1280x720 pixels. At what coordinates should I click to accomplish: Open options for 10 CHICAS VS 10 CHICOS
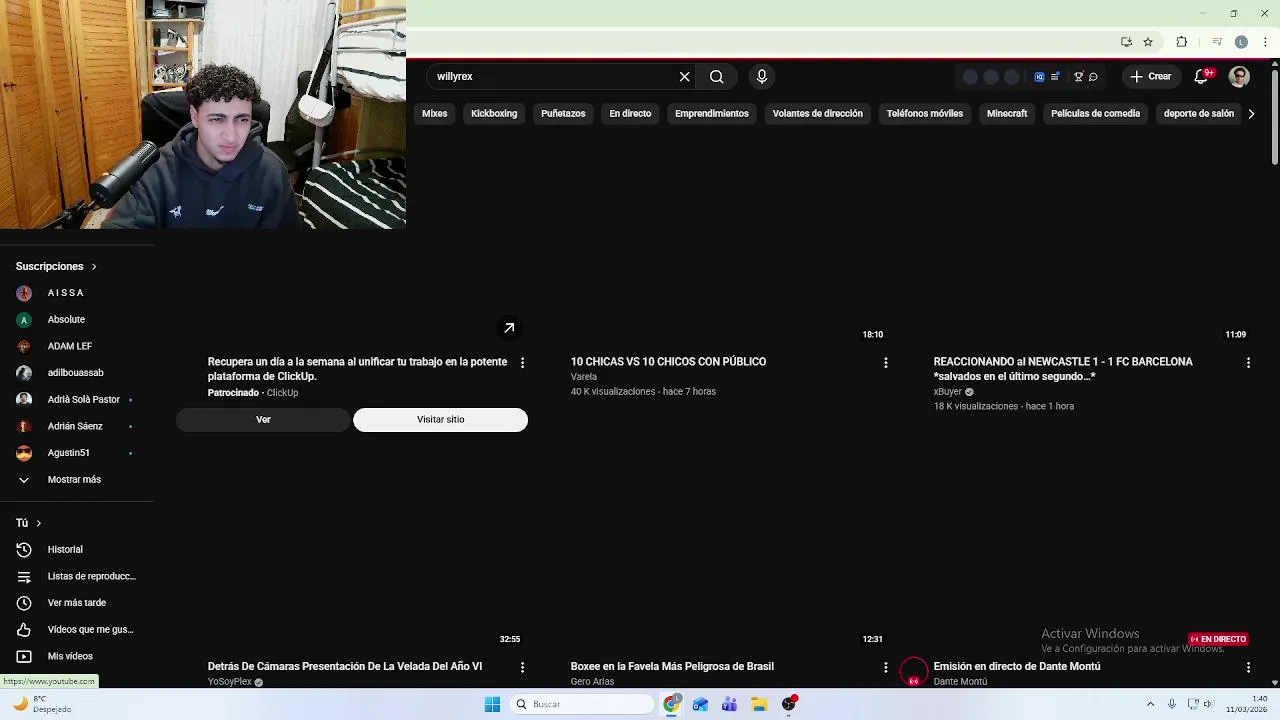(x=885, y=363)
